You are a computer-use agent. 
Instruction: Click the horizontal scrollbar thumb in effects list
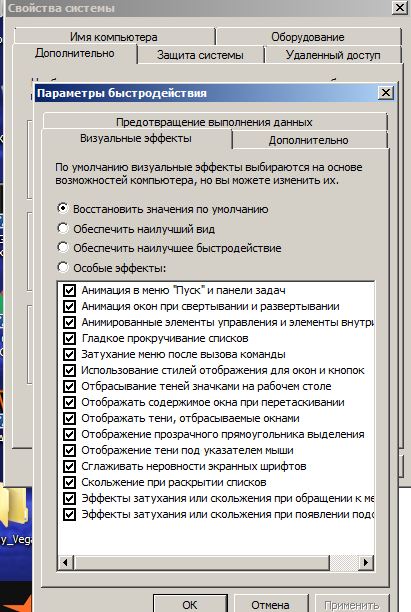[201, 562]
